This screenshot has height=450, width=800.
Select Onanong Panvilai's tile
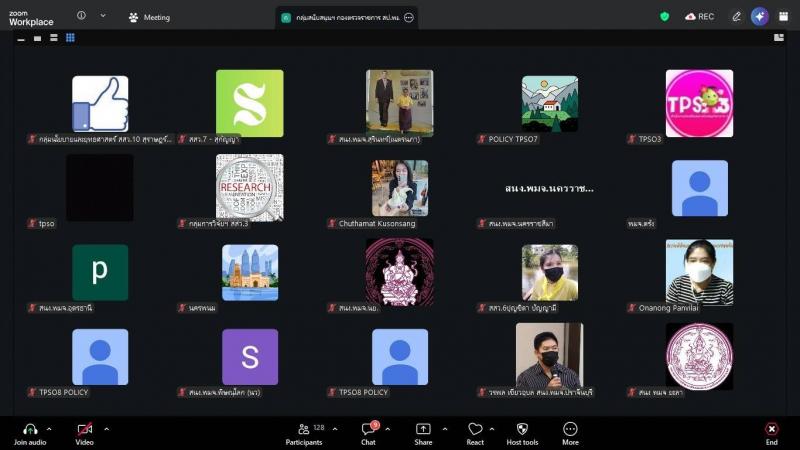pyautogui.click(x=699, y=272)
